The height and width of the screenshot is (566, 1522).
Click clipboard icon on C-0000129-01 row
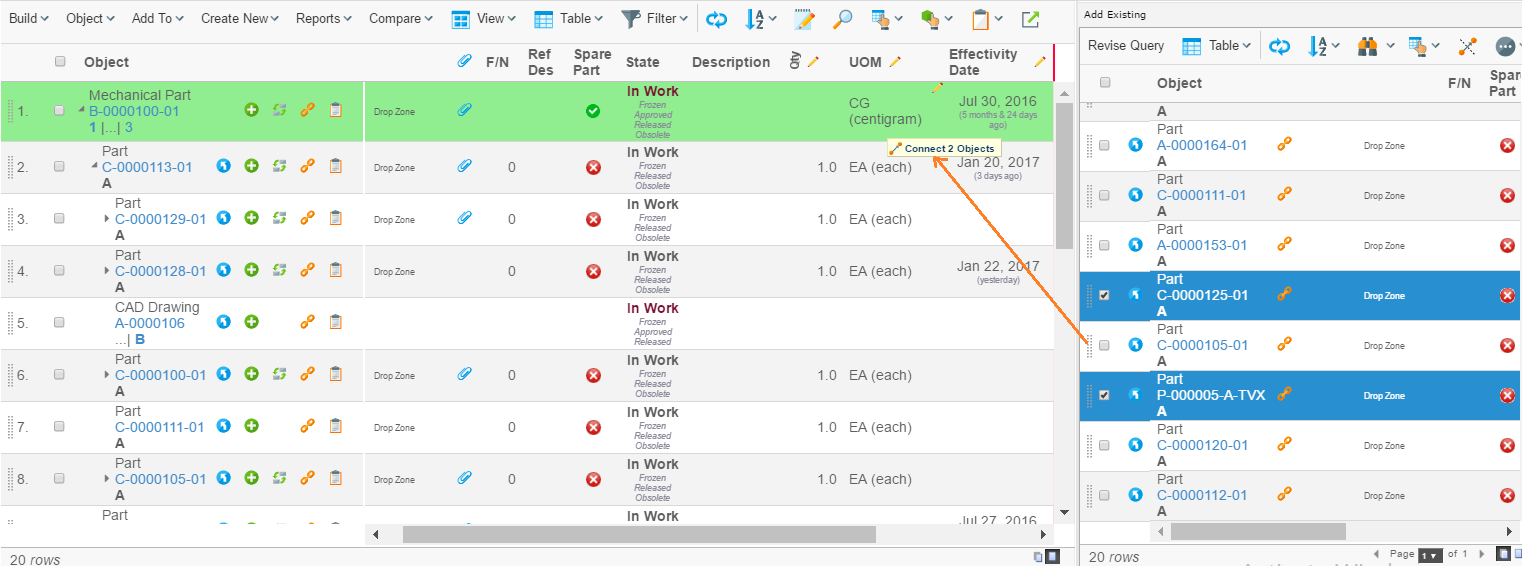point(336,218)
